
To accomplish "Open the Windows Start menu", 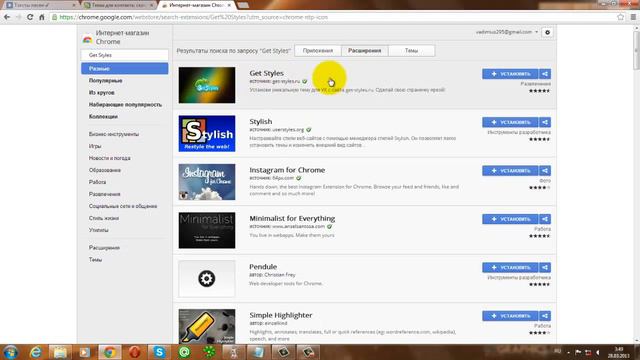I will point(11,352).
